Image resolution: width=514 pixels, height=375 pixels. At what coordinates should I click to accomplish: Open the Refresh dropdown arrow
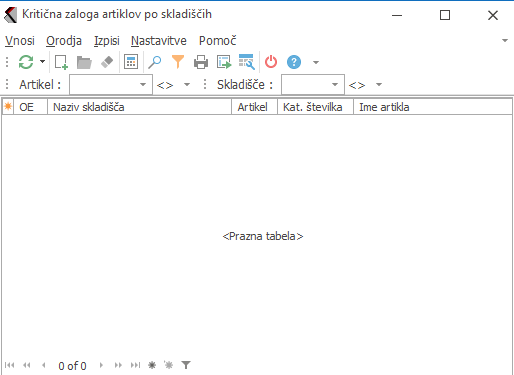[x=42, y=62]
